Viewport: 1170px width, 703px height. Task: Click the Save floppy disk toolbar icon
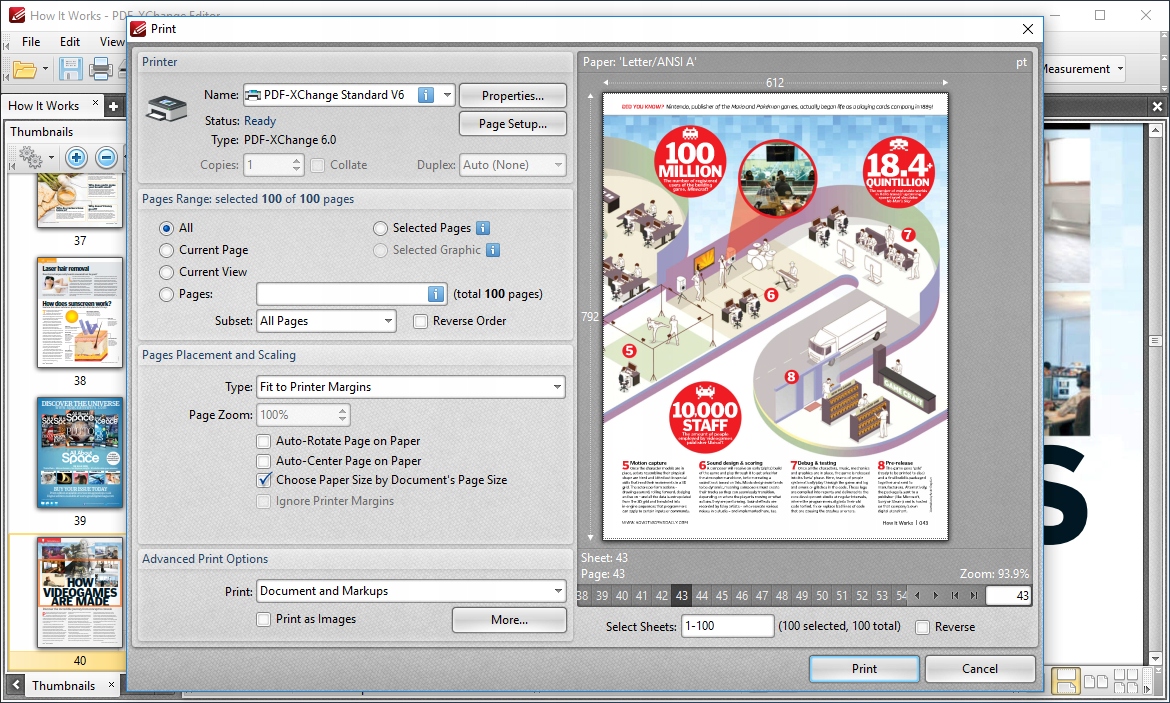pyautogui.click(x=70, y=69)
